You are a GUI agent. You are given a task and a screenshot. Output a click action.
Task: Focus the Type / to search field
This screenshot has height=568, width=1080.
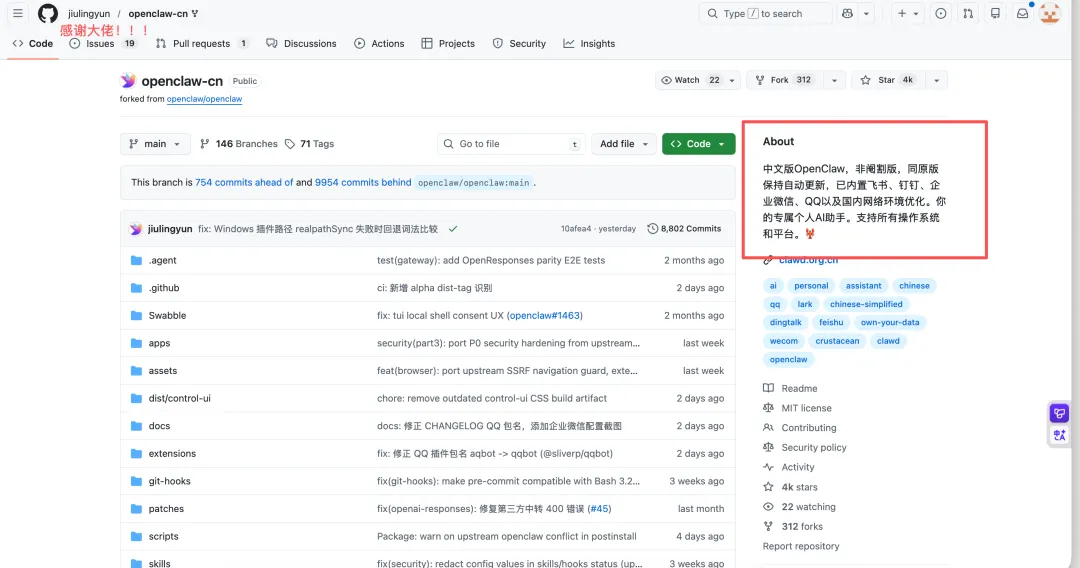coord(766,13)
